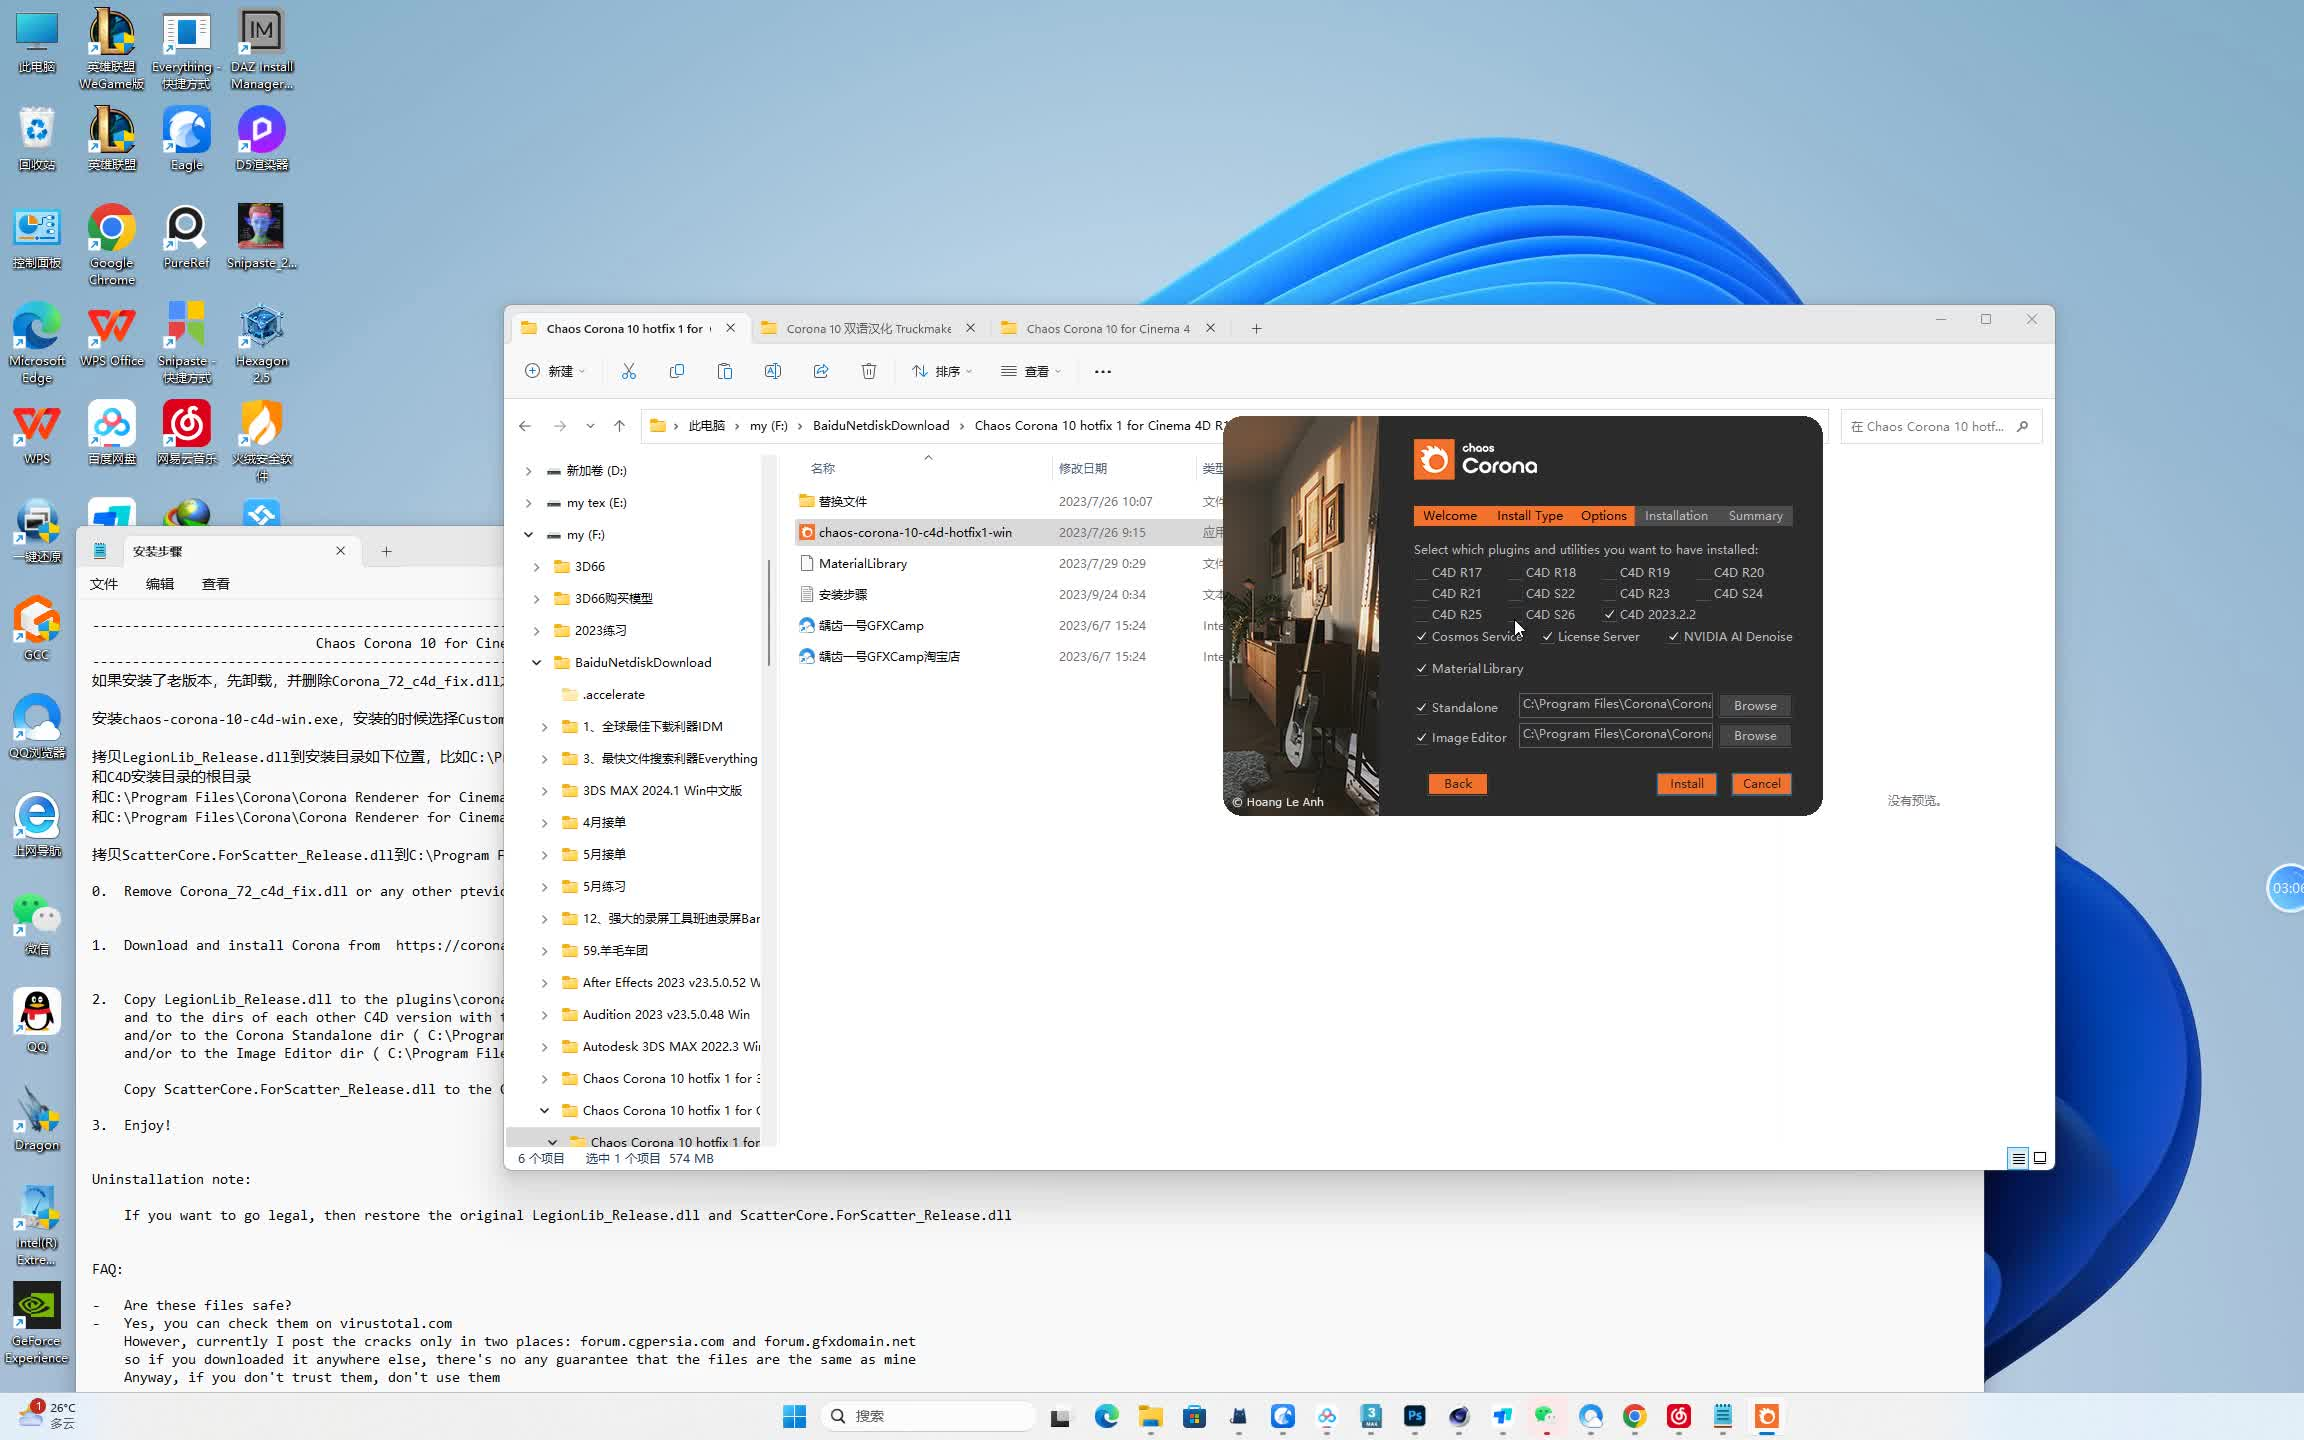Switch to the Installation tab
Viewport: 2304px width, 1440px height.
pos(1675,514)
